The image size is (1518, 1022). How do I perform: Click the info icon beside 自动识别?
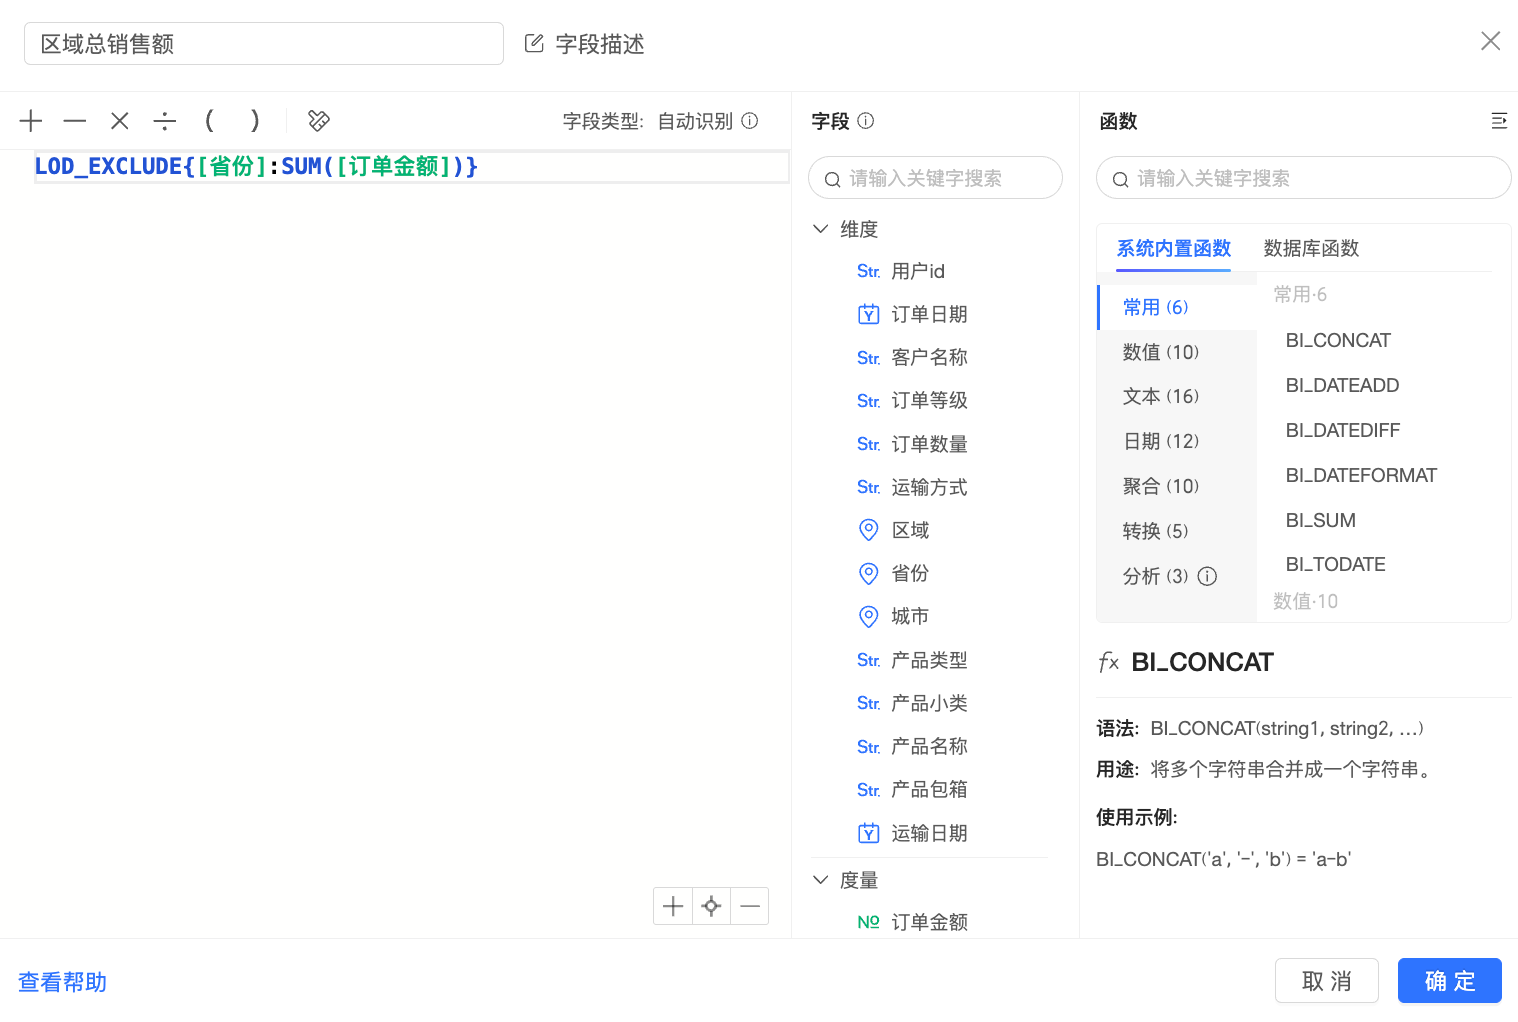pyautogui.click(x=750, y=121)
